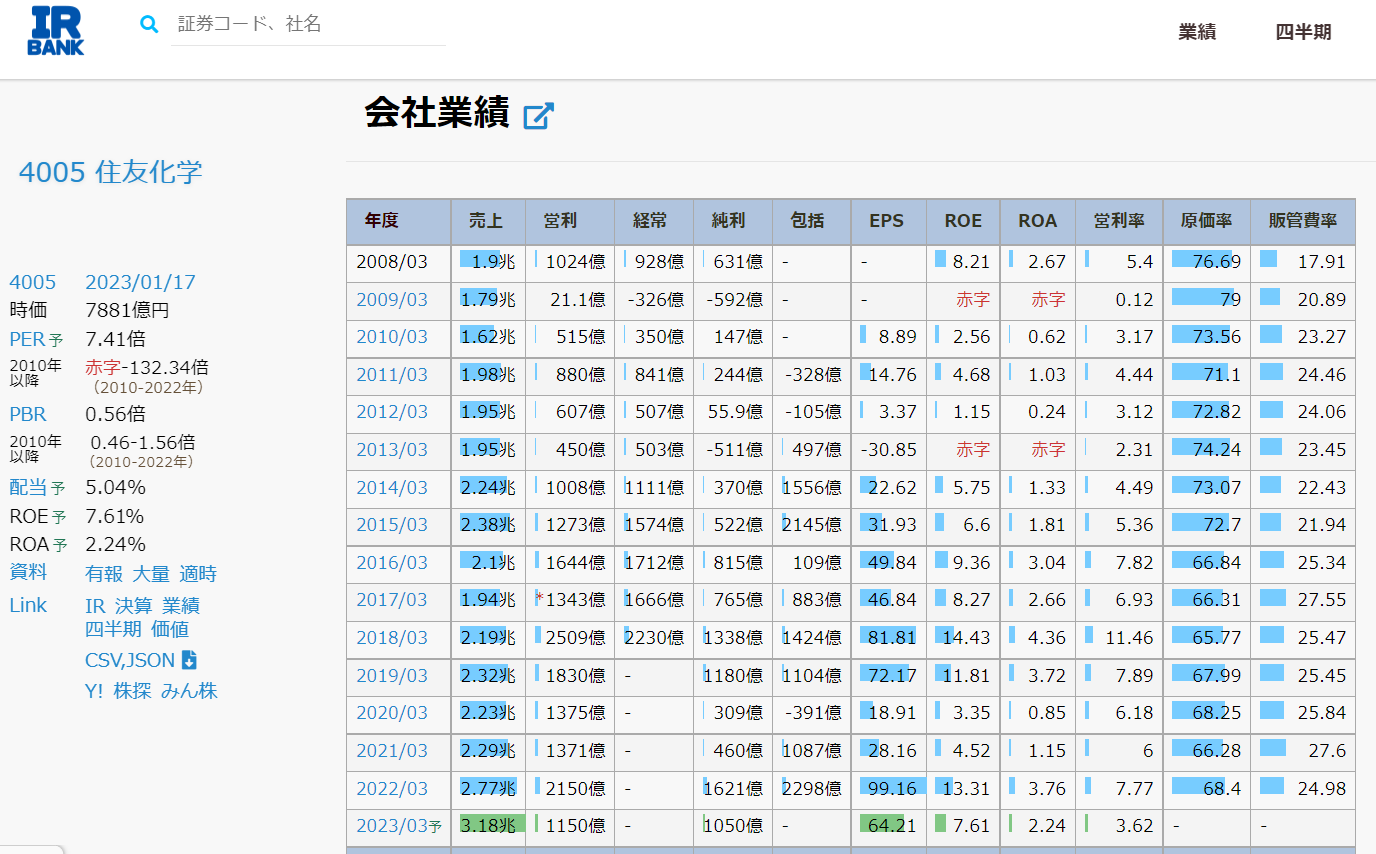
Task: Open the 業績 link in sidebar list
Action: [x=181, y=606]
